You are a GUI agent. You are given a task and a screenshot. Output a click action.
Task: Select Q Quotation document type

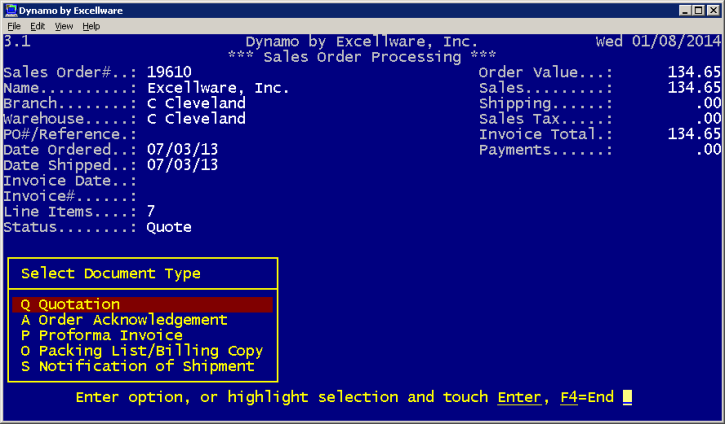[x=142, y=305]
